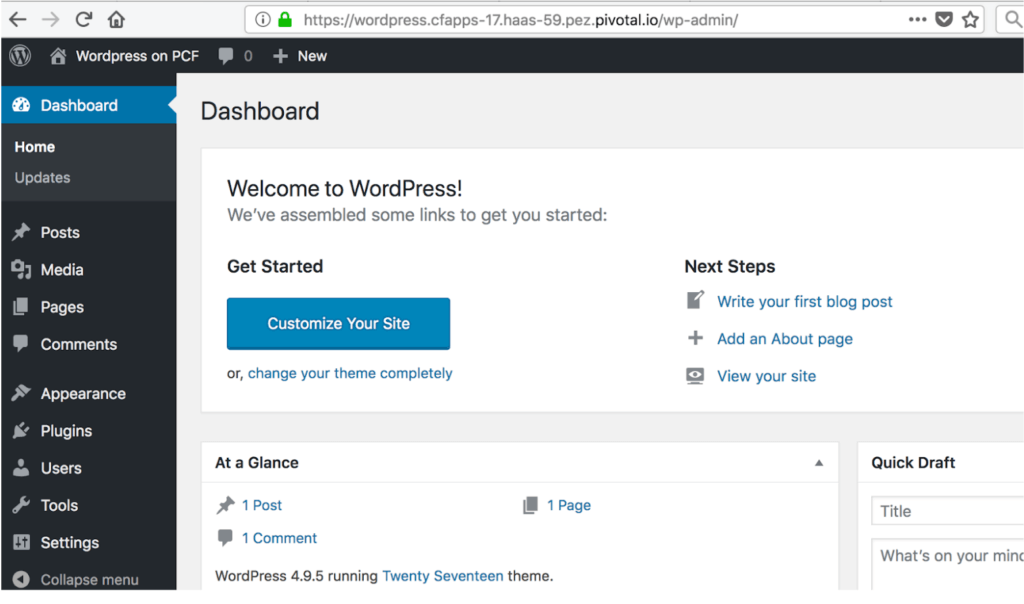
Task: Click the Add an About page link
Action: pos(785,339)
